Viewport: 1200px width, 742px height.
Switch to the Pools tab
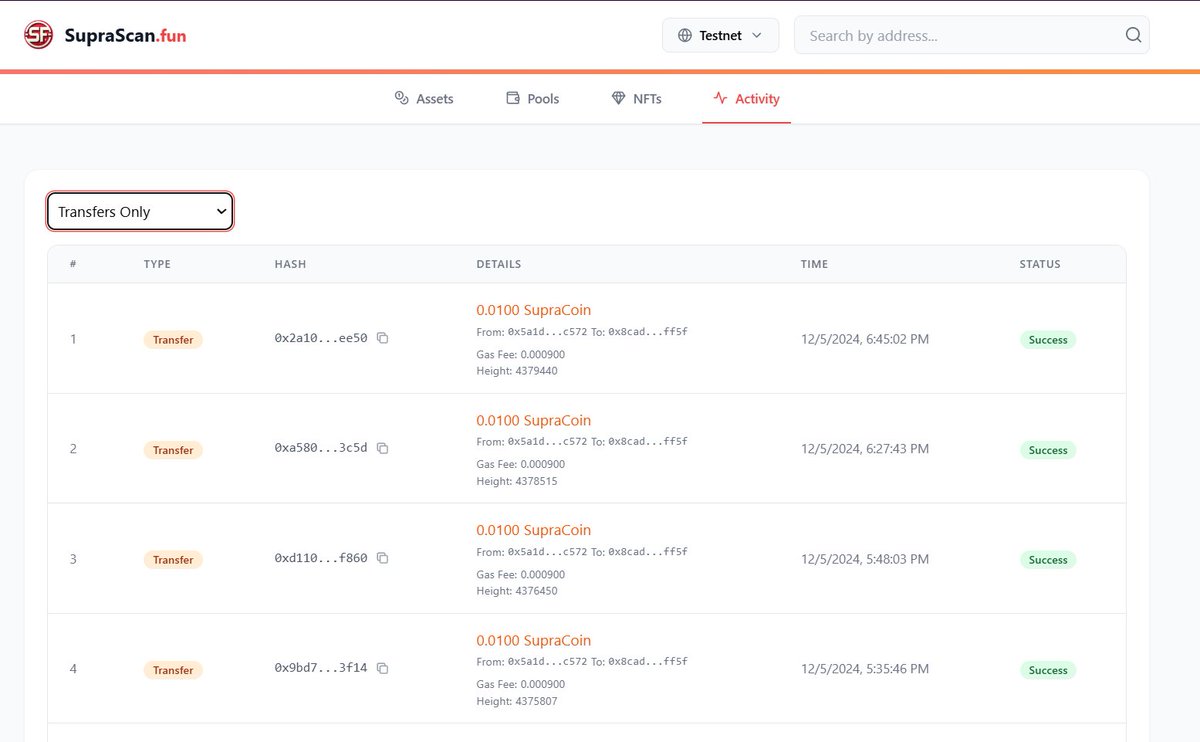click(x=533, y=98)
